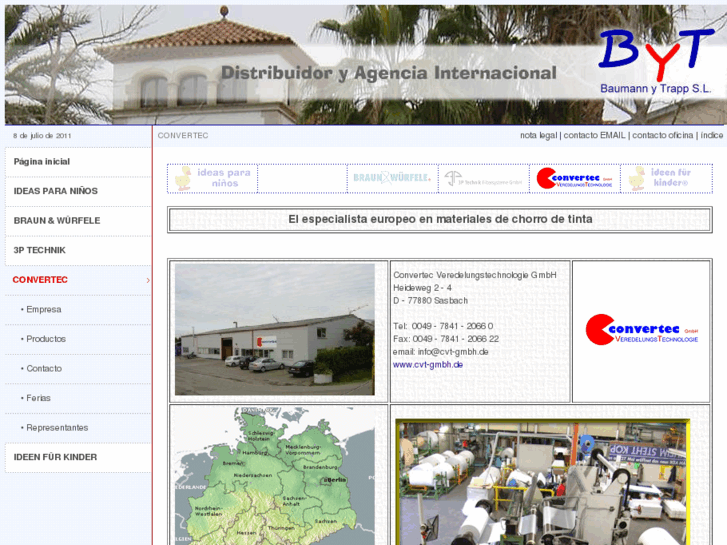Click the CONVERTEC breadcrumb label
Screen dimensions: 727x545
point(183,135)
